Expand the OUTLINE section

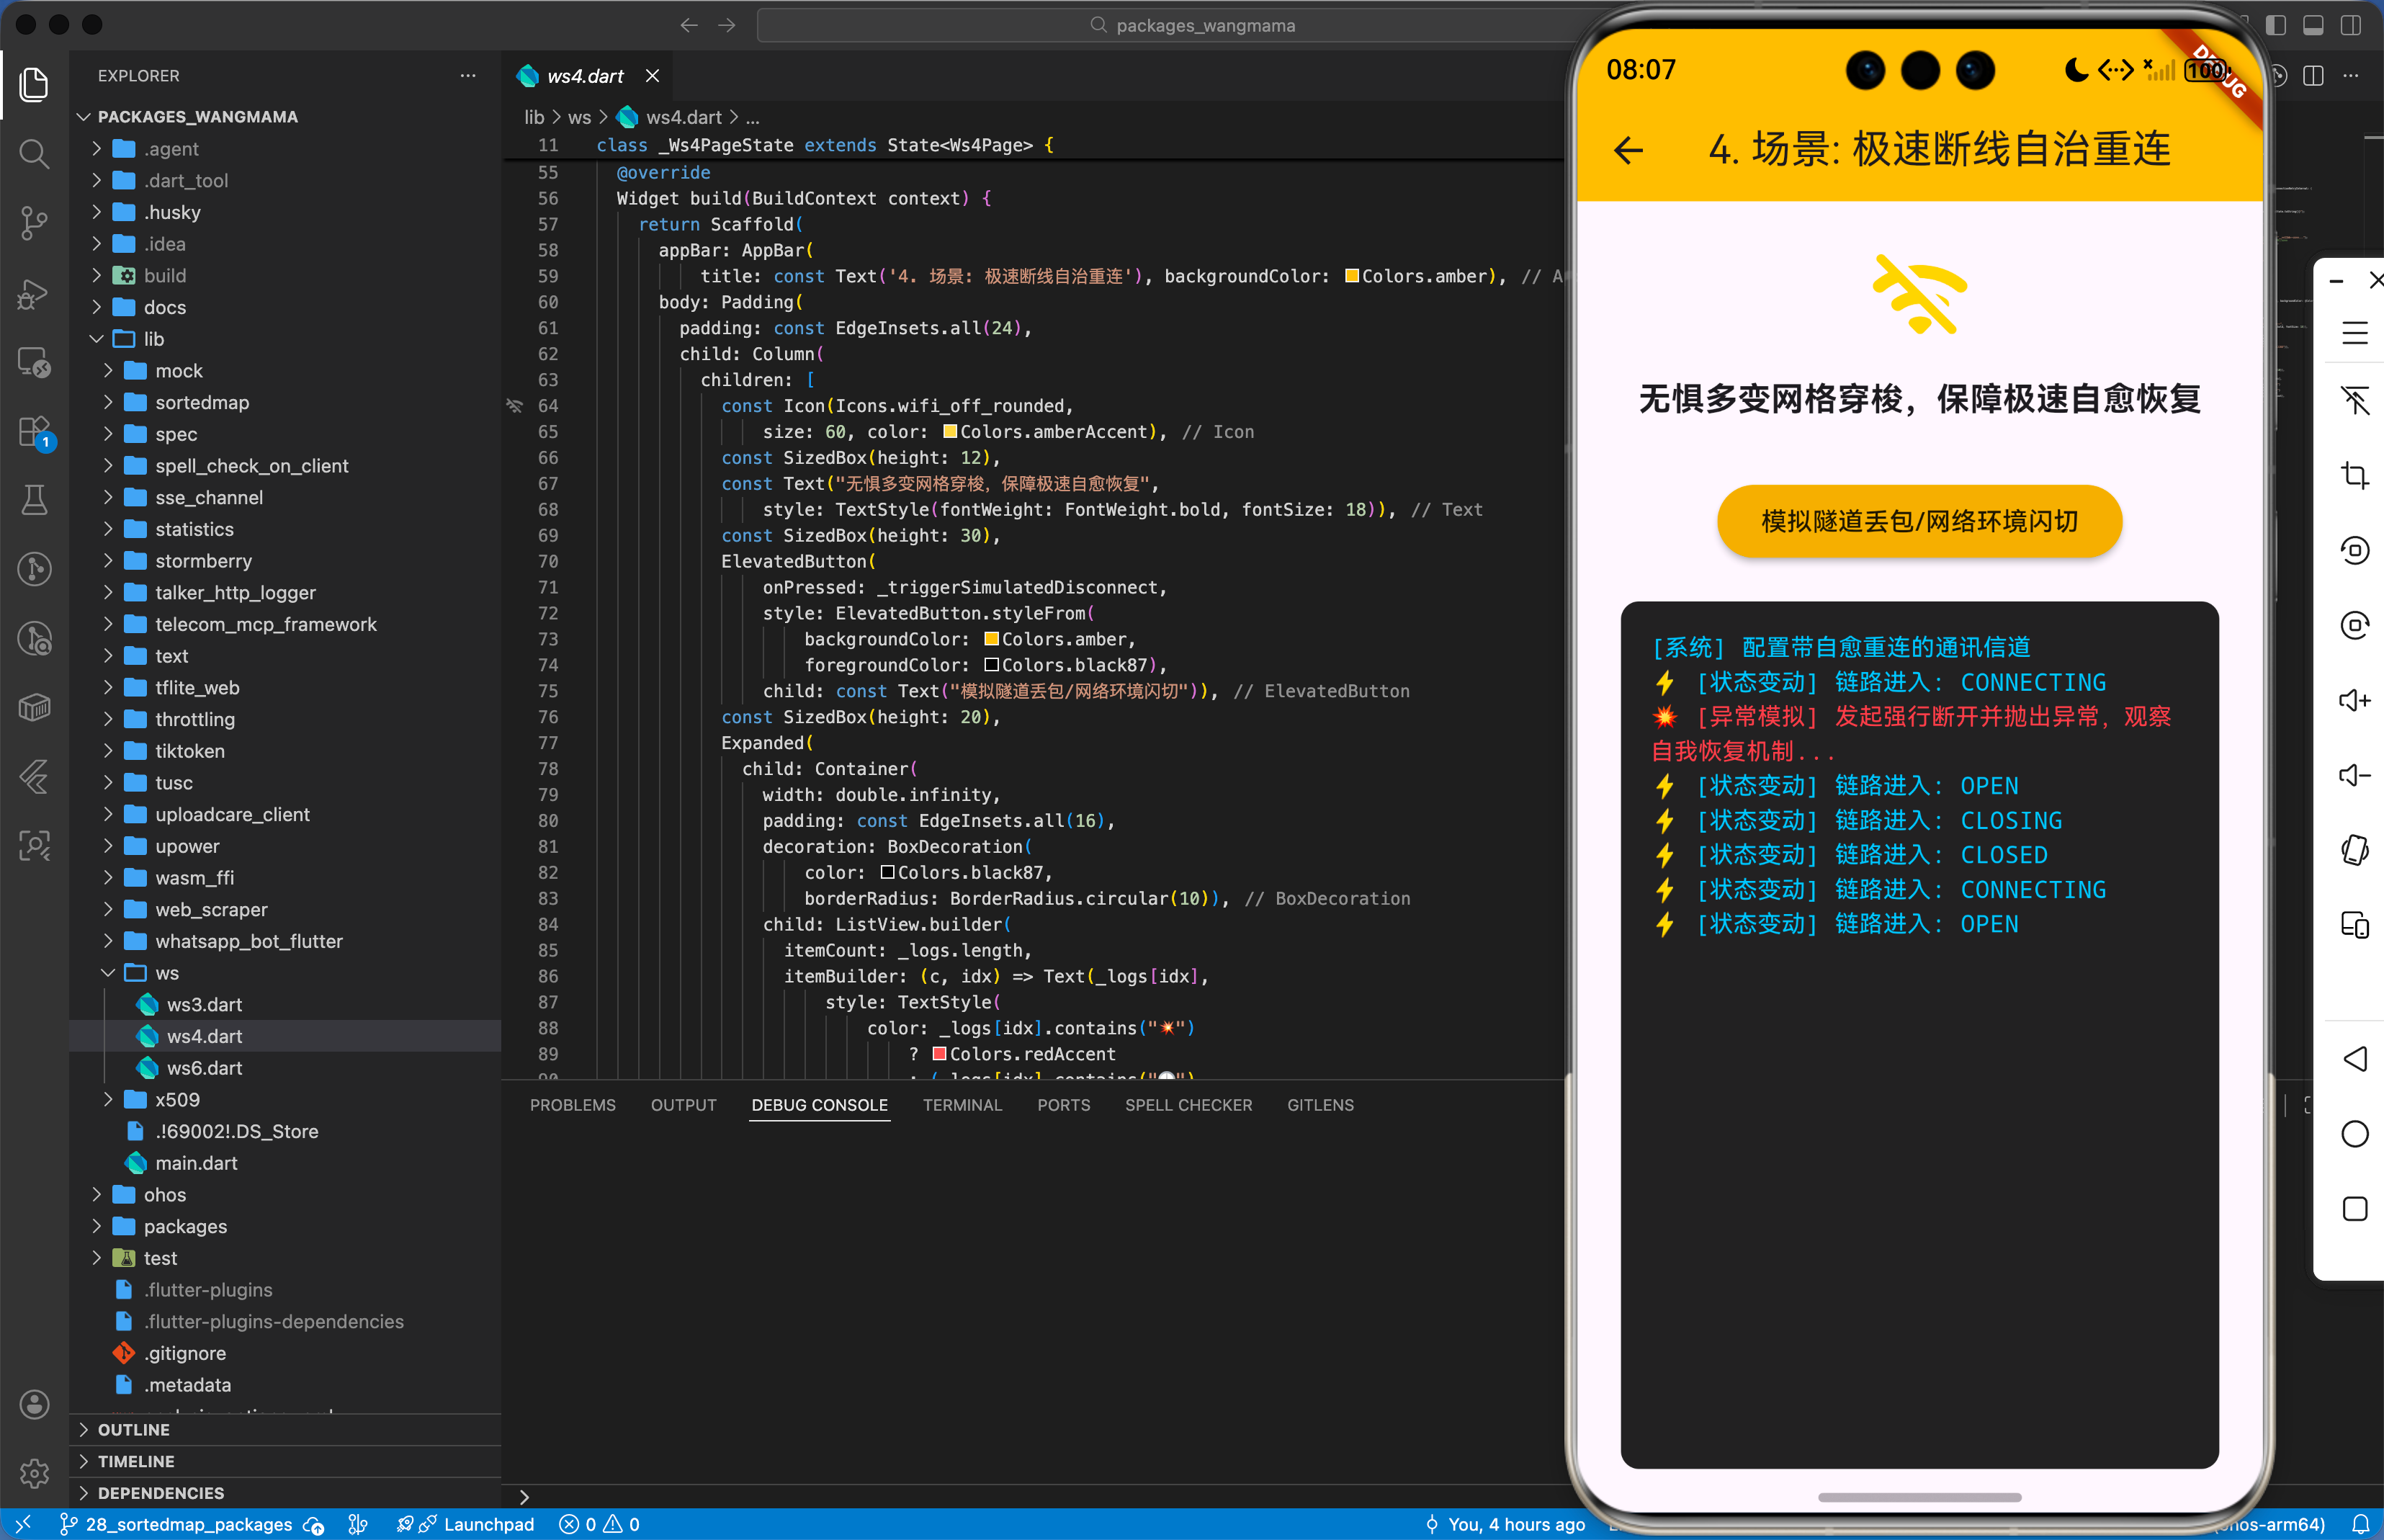click(x=134, y=1429)
